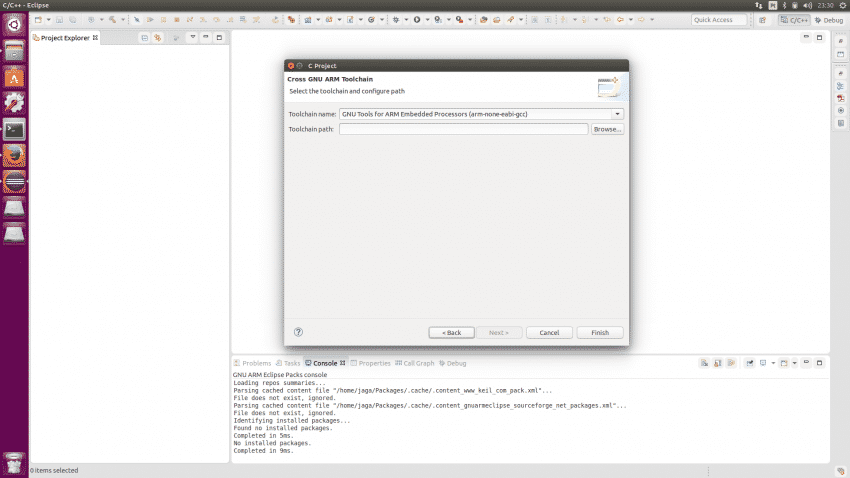Toggle Link with Editor in Project Explorer

tap(158, 38)
